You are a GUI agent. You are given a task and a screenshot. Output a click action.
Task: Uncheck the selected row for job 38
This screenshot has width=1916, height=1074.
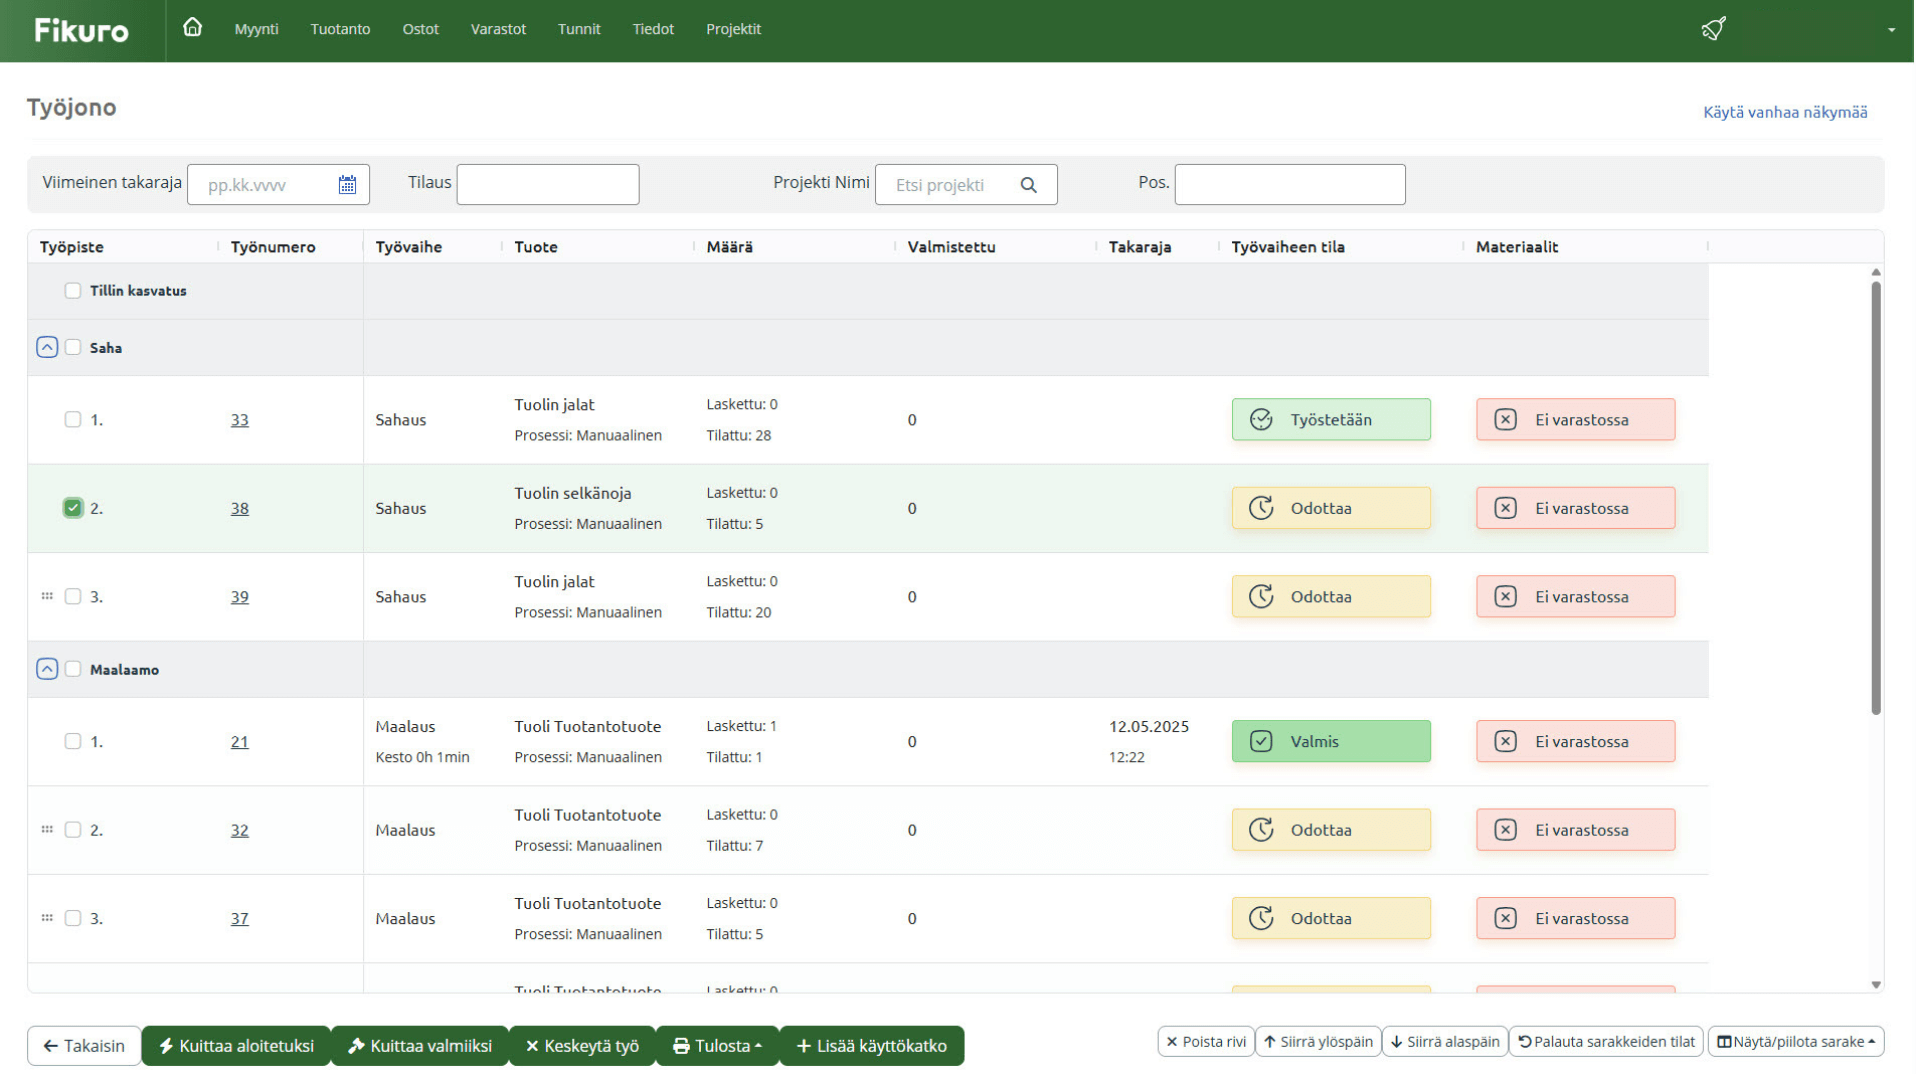pos(73,508)
